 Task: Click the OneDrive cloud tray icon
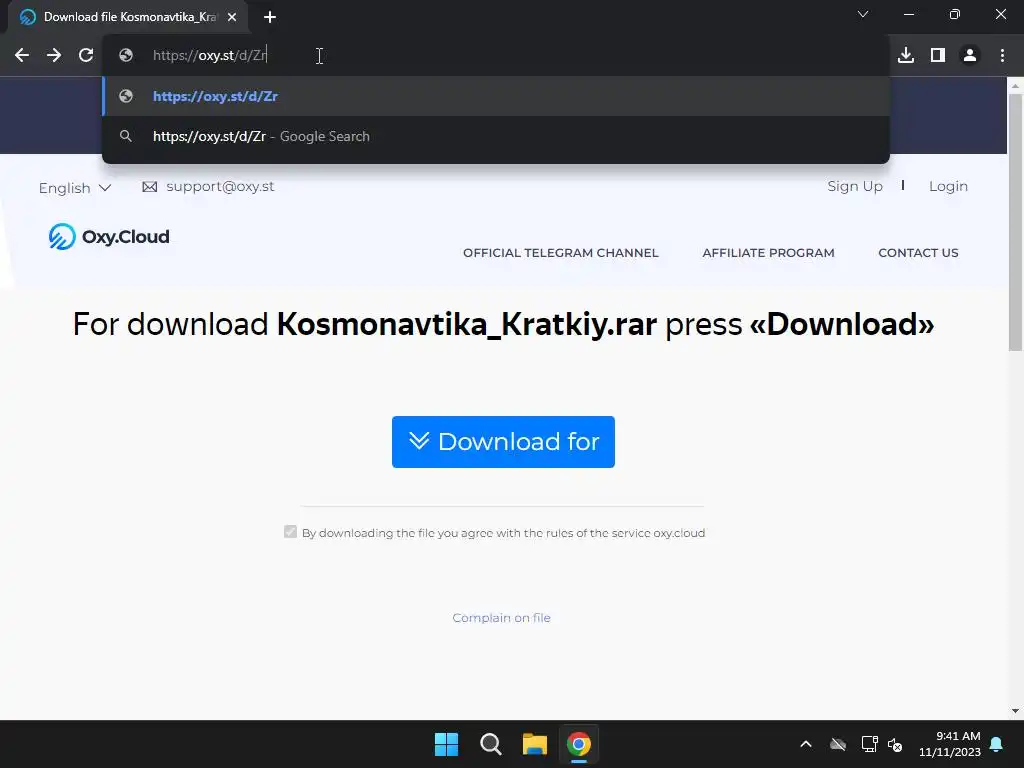coord(838,744)
